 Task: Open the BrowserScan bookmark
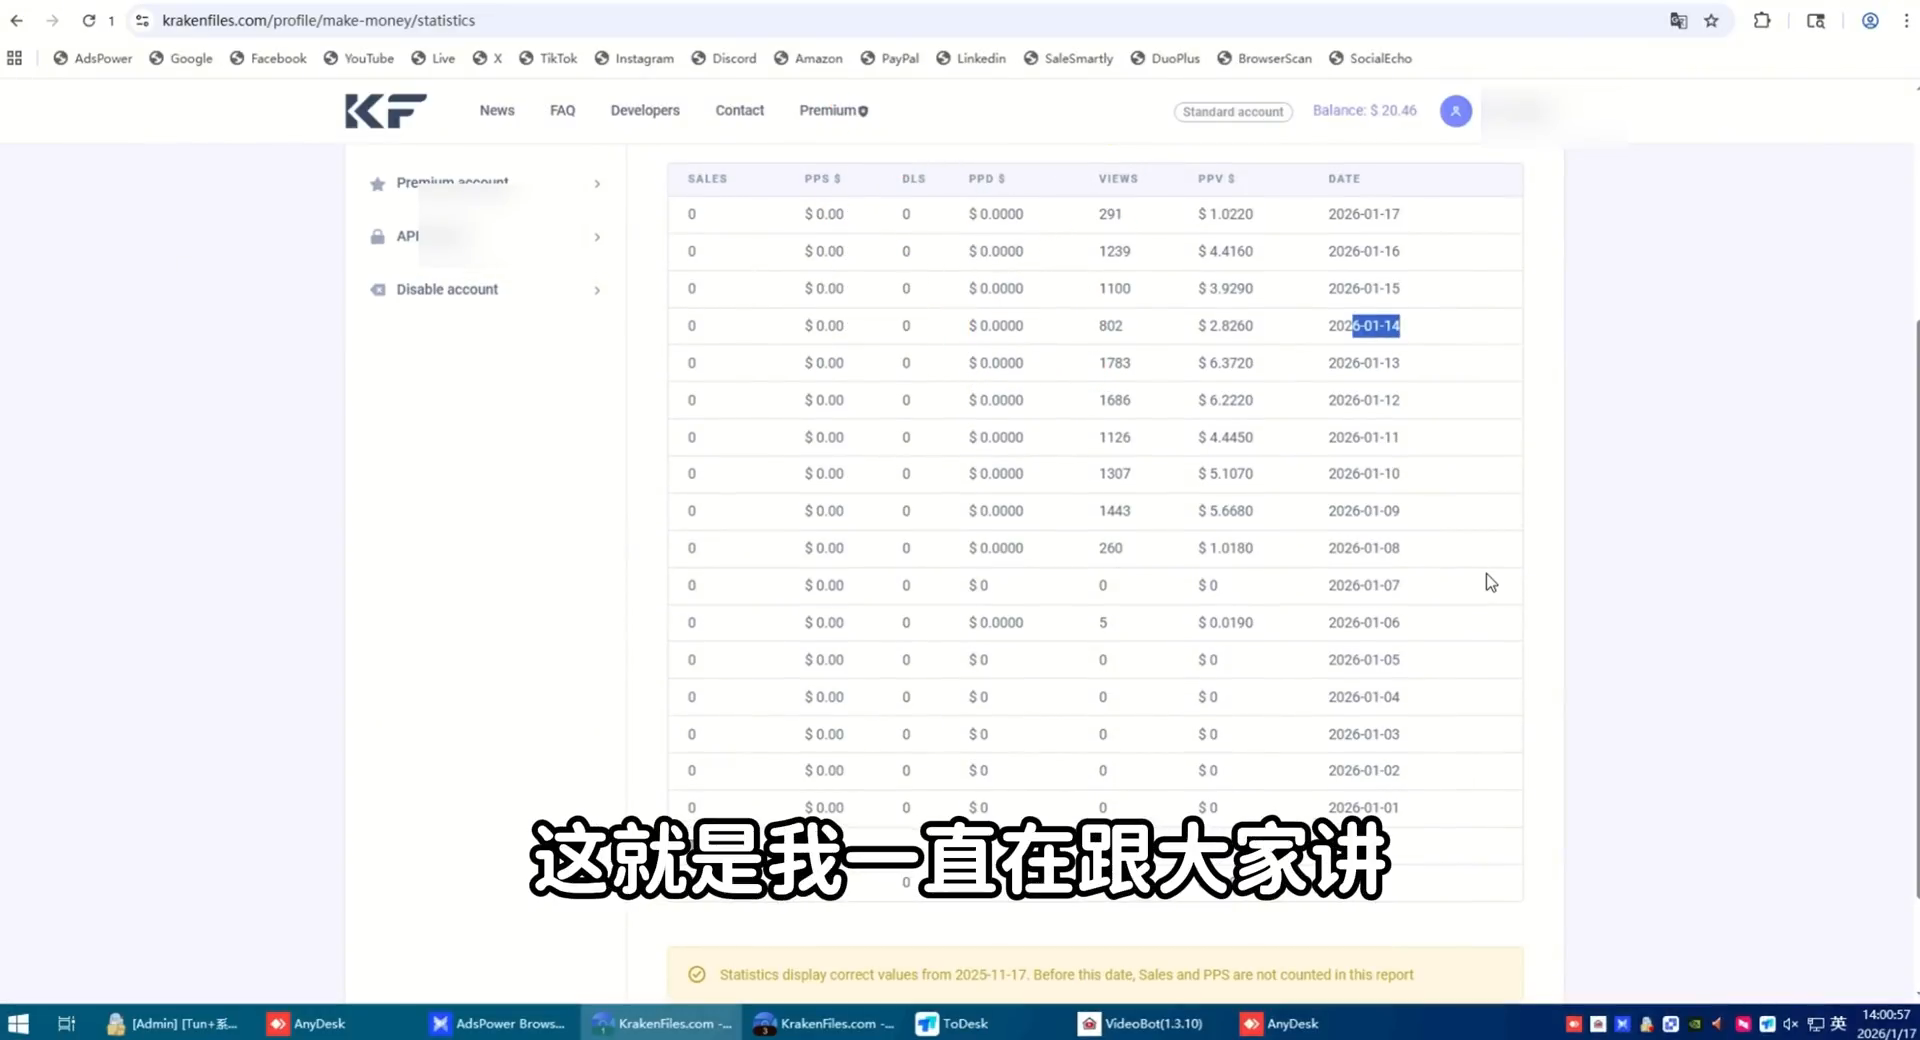pyautogui.click(x=1264, y=58)
